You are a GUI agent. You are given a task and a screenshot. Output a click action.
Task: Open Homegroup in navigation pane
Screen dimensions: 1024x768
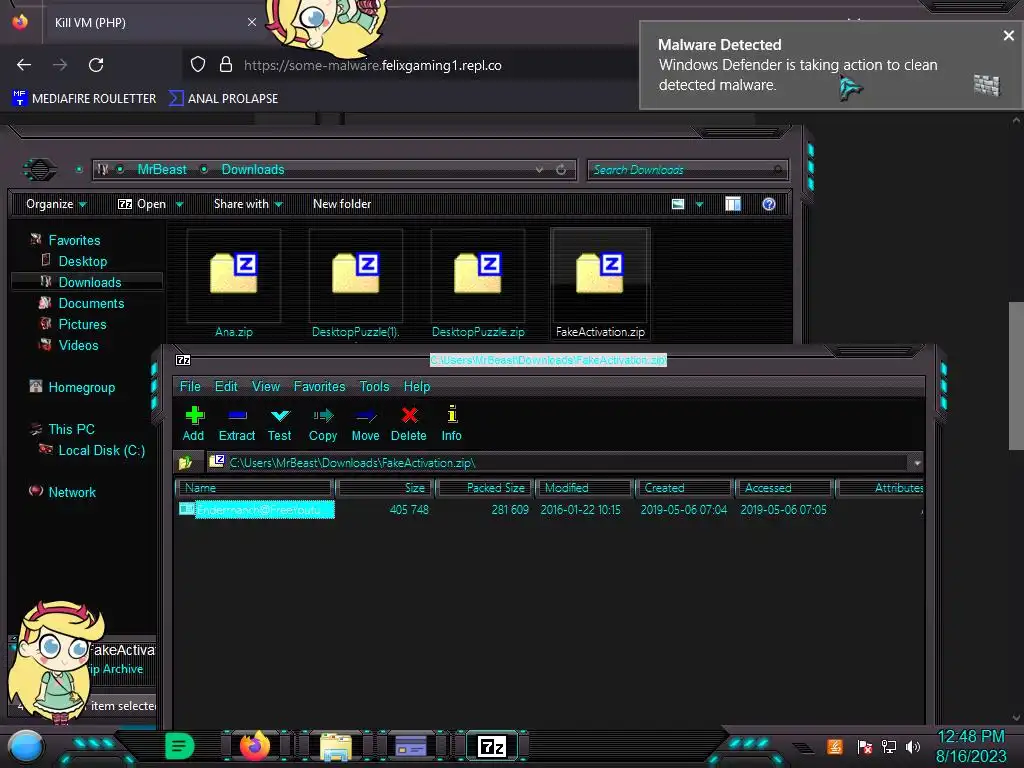click(82, 387)
